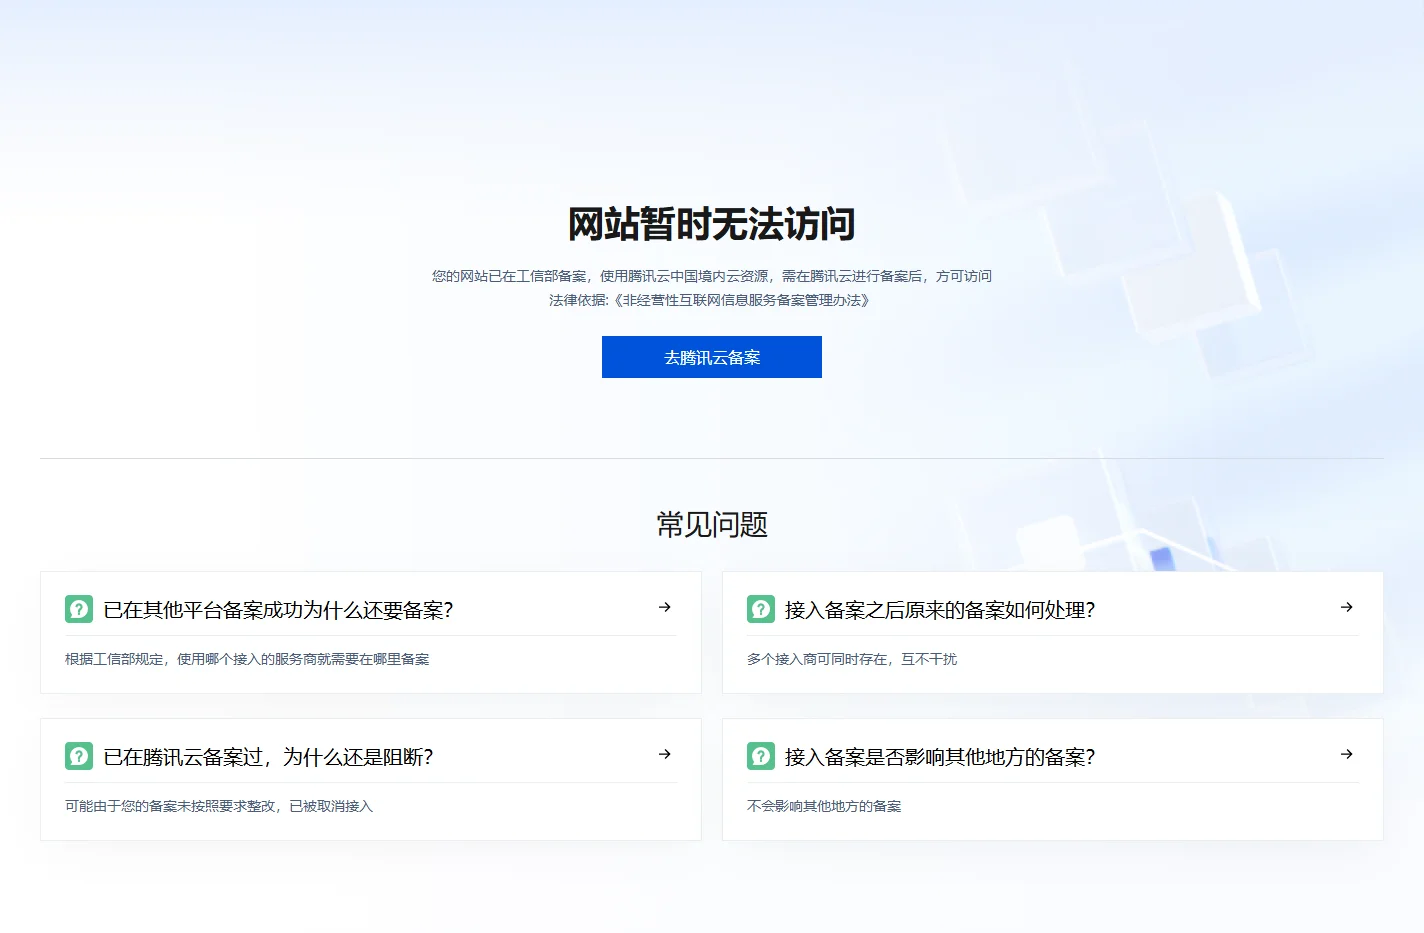
Task: Click the 常见问题 section heading
Action: 711,524
